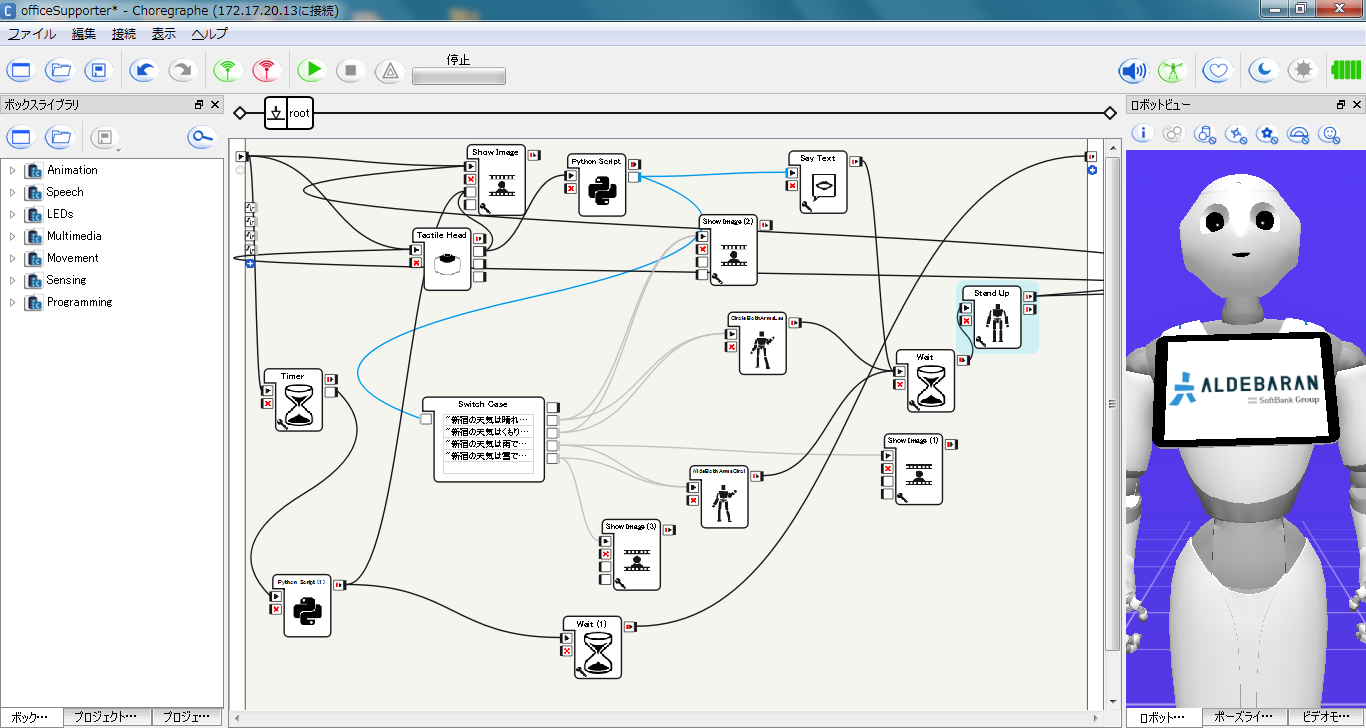Toggle the info display in robot view
The image size is (1366, 728).
[x=1143, y=133]
